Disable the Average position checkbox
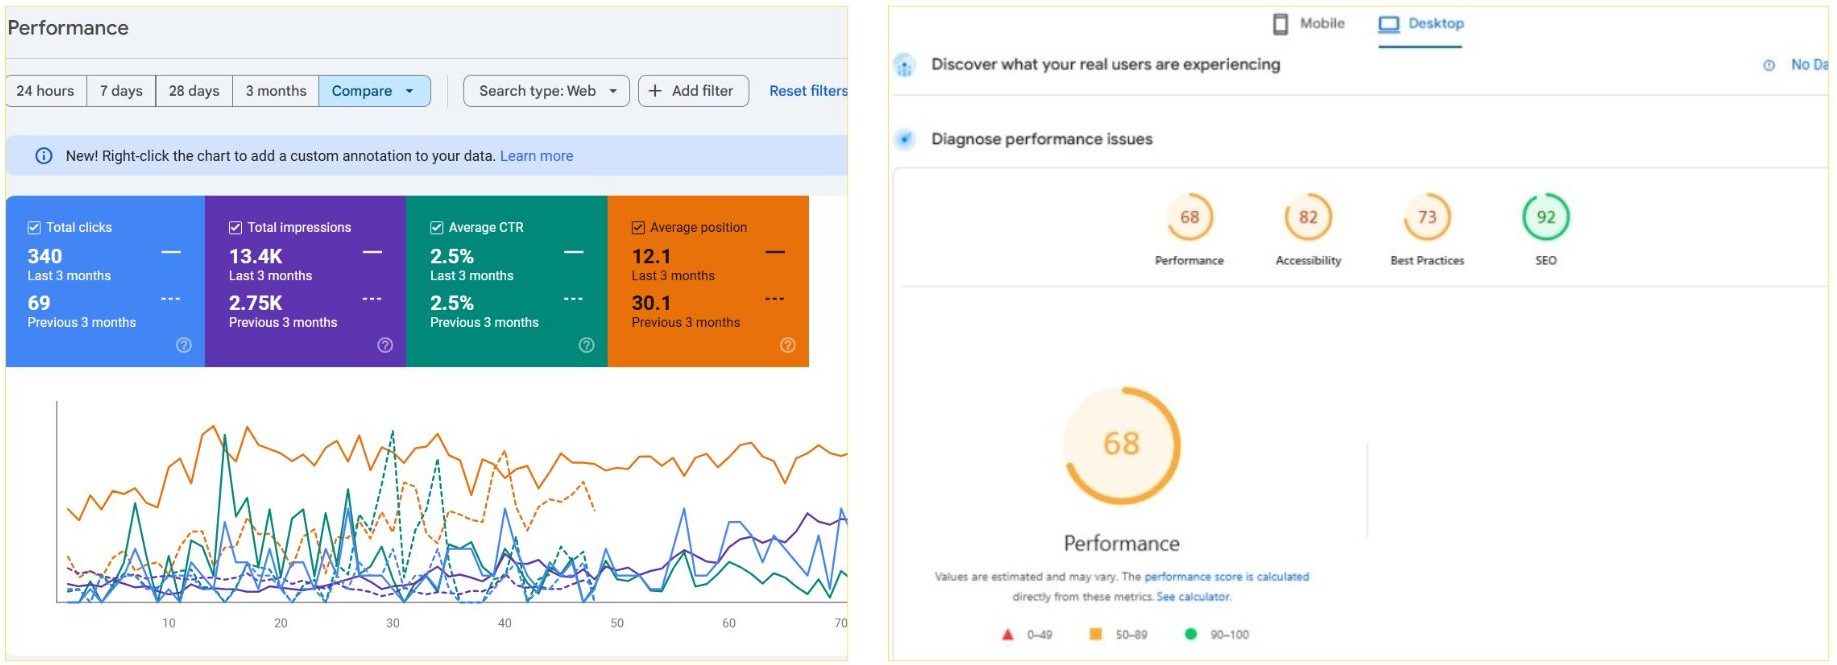The width and height of the screenshot is (1837, 665). [638, 228]
